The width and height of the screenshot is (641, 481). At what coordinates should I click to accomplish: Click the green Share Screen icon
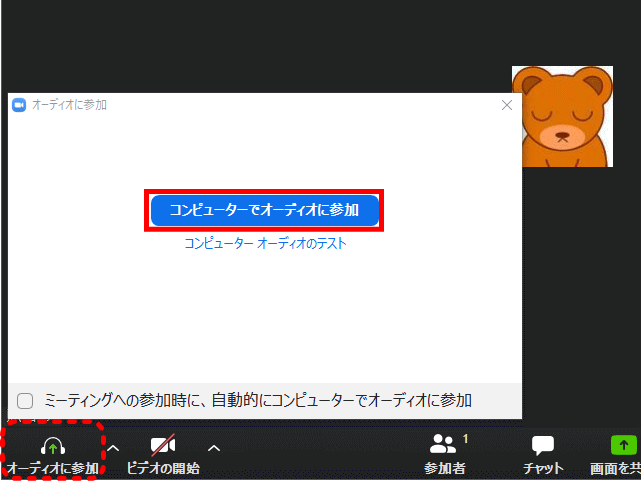pyautogui.click(x=623, y=445)
